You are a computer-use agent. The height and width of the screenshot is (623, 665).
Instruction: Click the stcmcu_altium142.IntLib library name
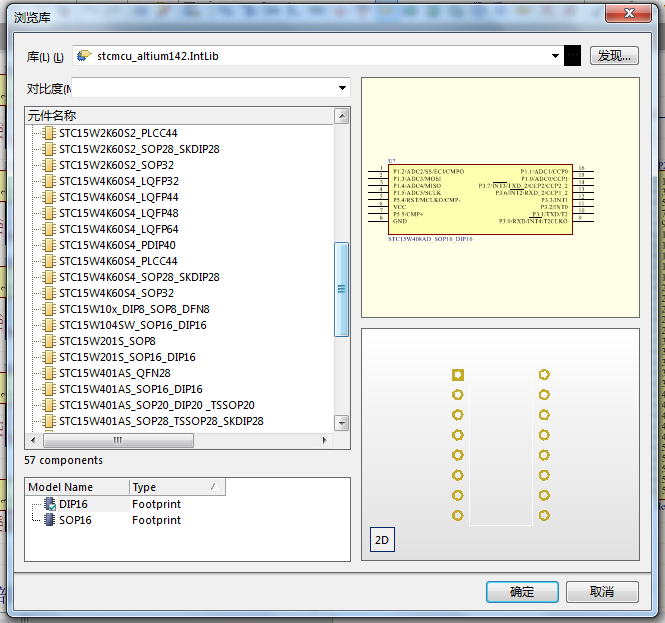coord(158,56)
